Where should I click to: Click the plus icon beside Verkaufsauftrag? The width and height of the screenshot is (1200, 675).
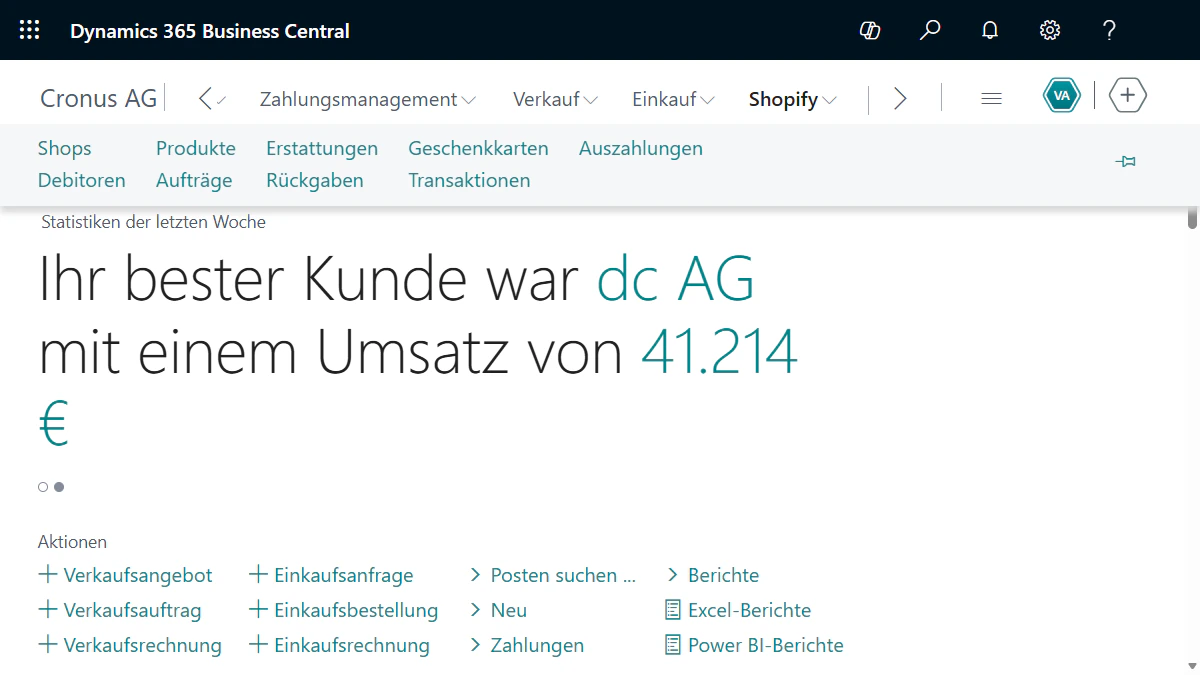coord(47,609)
